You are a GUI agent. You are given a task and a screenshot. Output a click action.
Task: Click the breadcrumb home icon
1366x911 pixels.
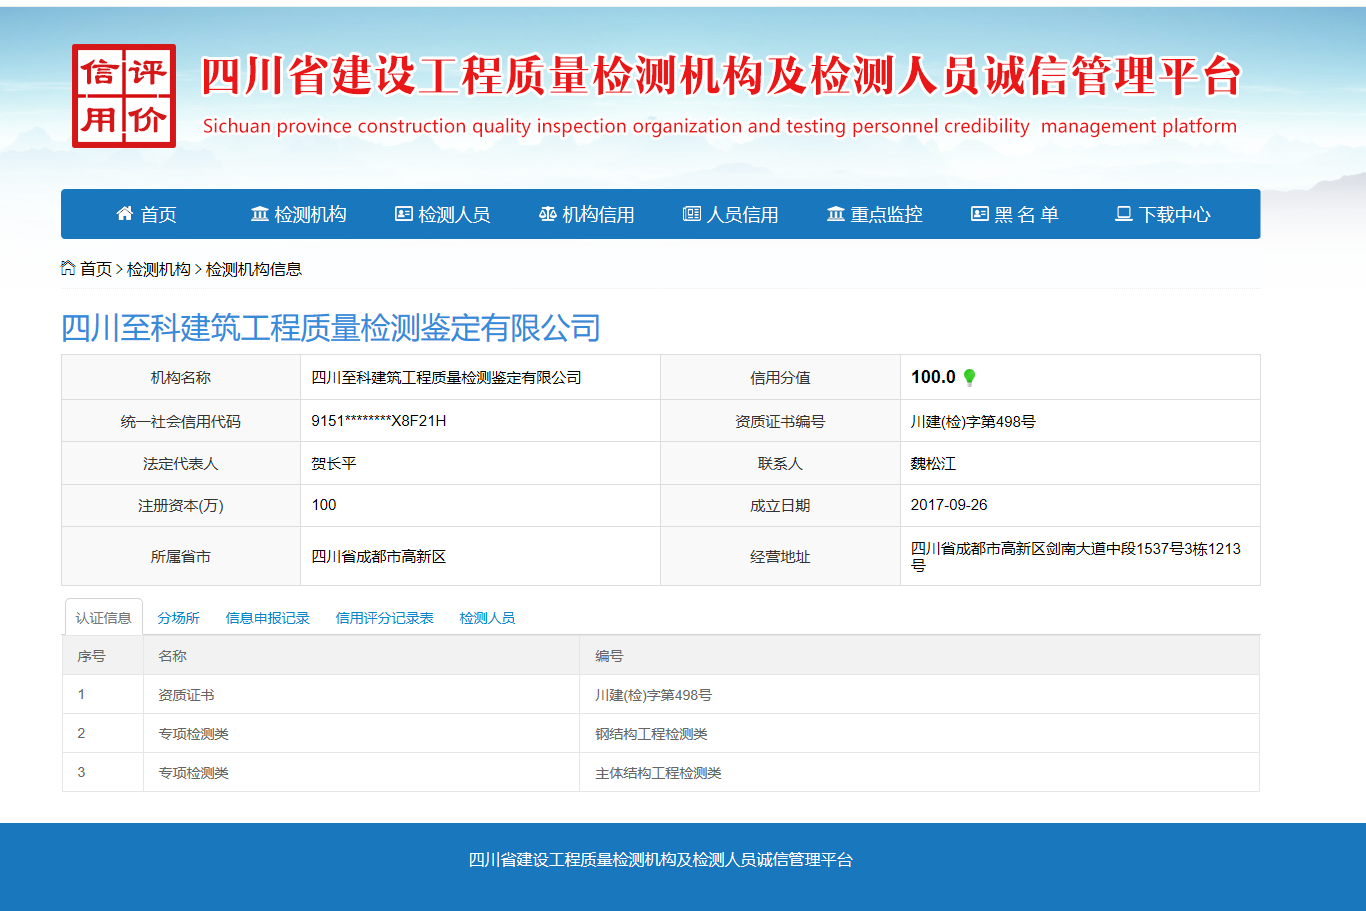(68, 268)
